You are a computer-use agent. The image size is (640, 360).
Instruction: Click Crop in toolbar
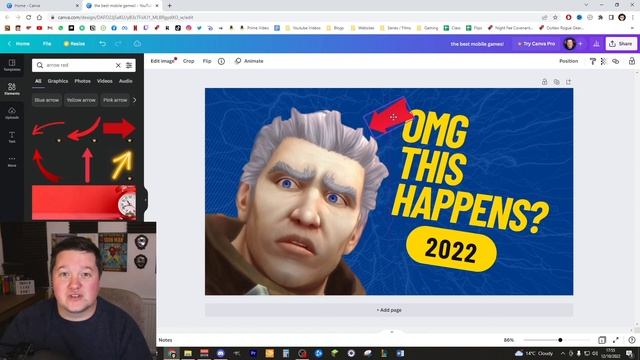coord(189,61)
